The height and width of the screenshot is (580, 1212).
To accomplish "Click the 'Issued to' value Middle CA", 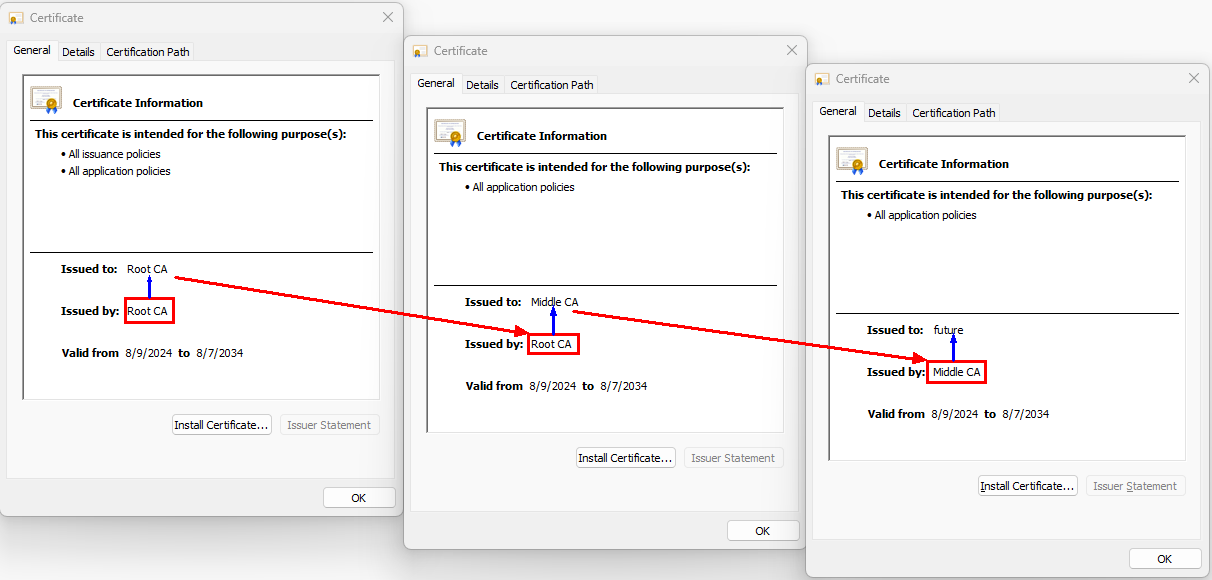I will click(x=554, y=302).
